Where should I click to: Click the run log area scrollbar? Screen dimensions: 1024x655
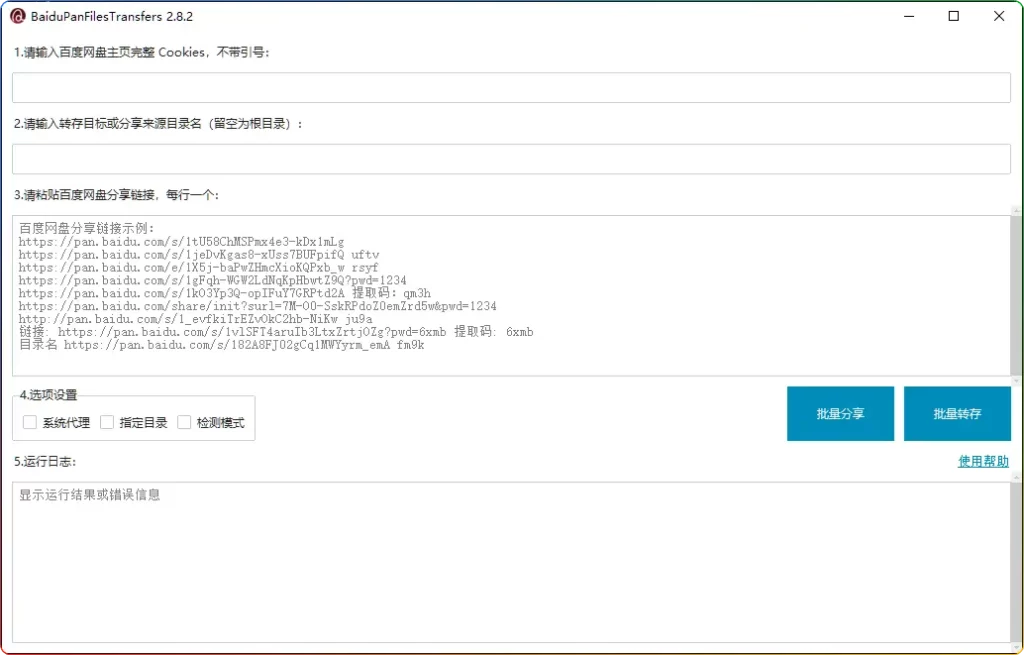1016,563
